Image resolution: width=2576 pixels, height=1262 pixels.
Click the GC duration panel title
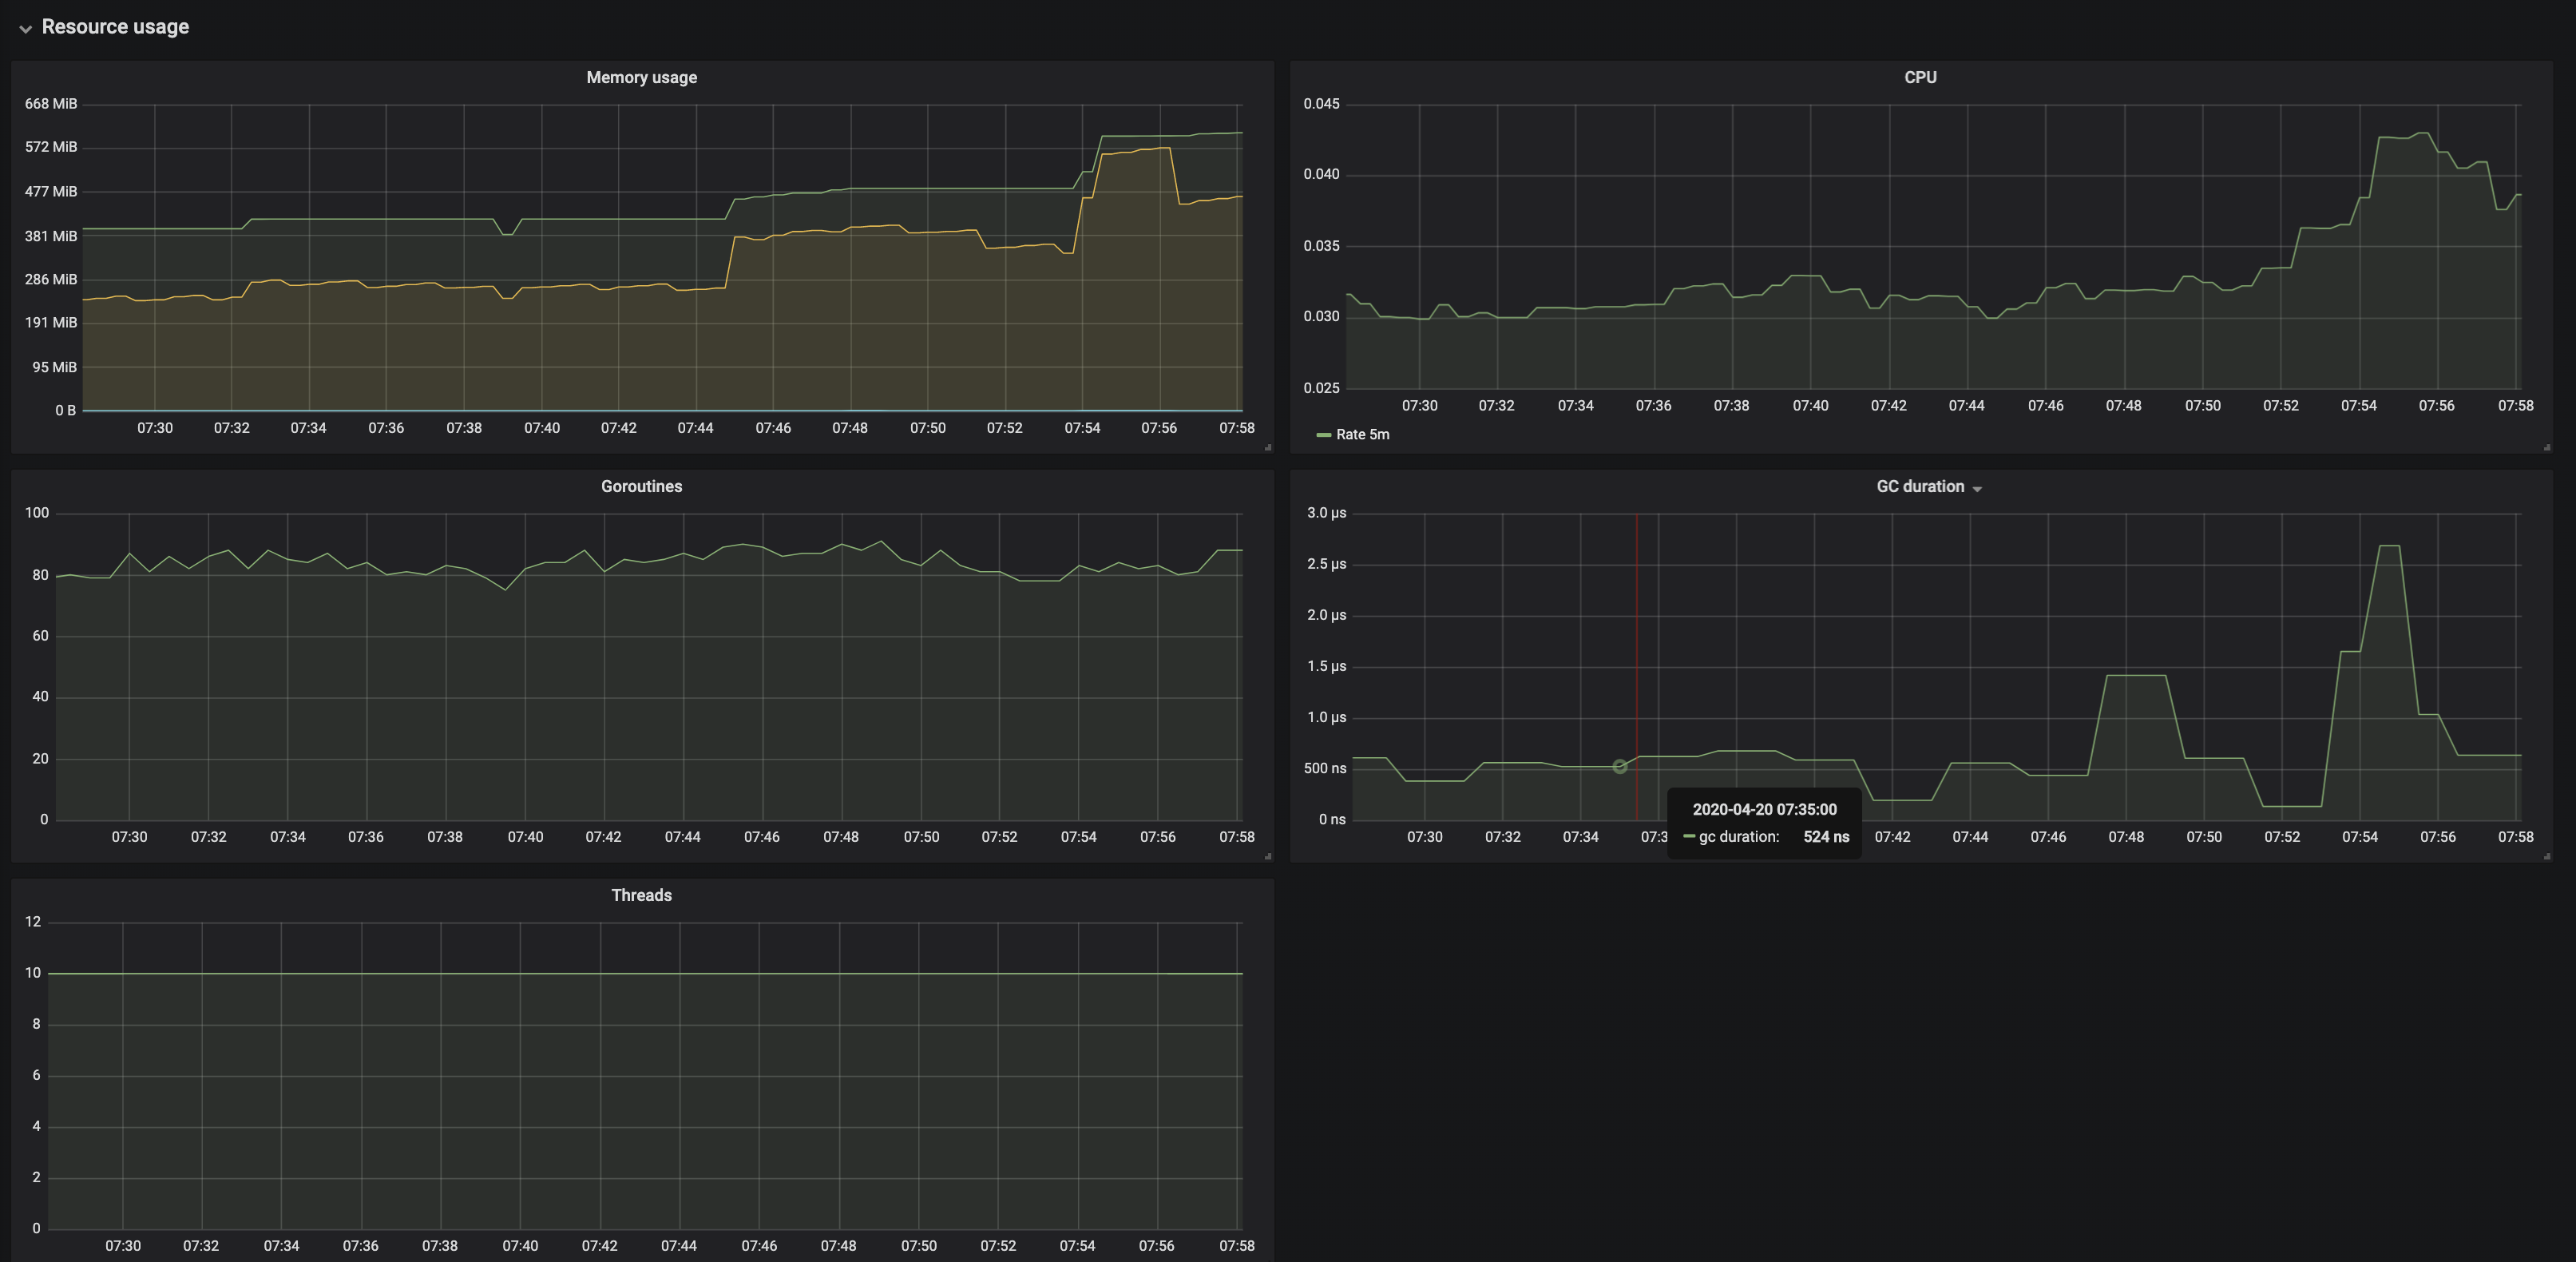click(1919, 486)
